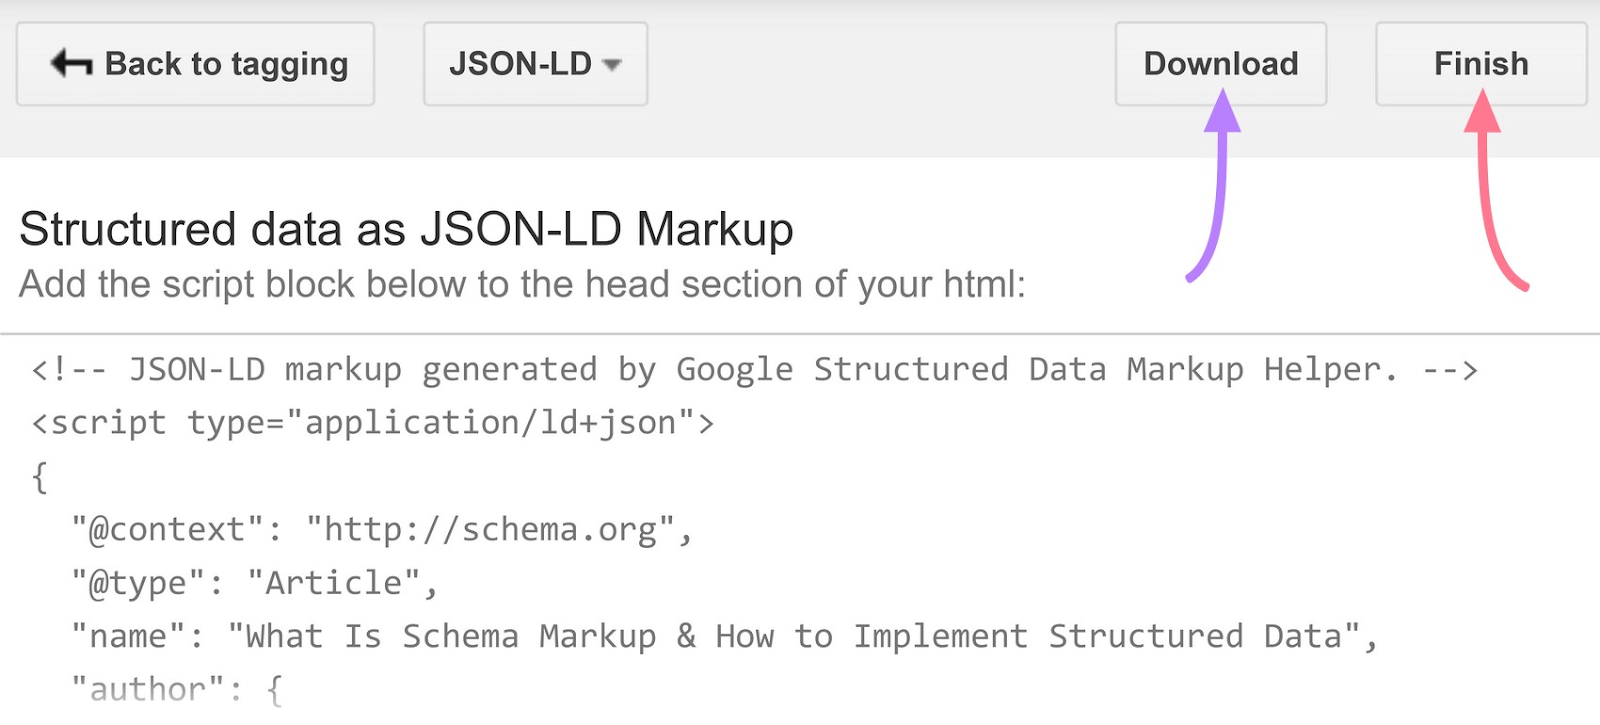Click the "http://schema.org" value
1600x725 pixels.
point(490,529)
